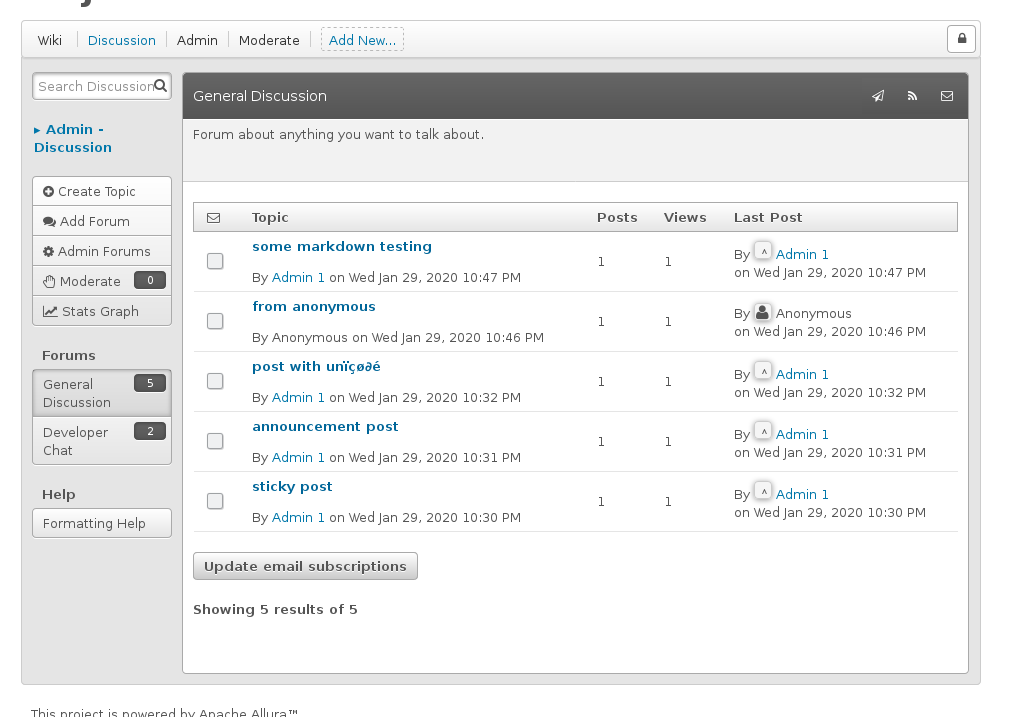Click the Anonymous user avatar icon

[x=763, y=313]
